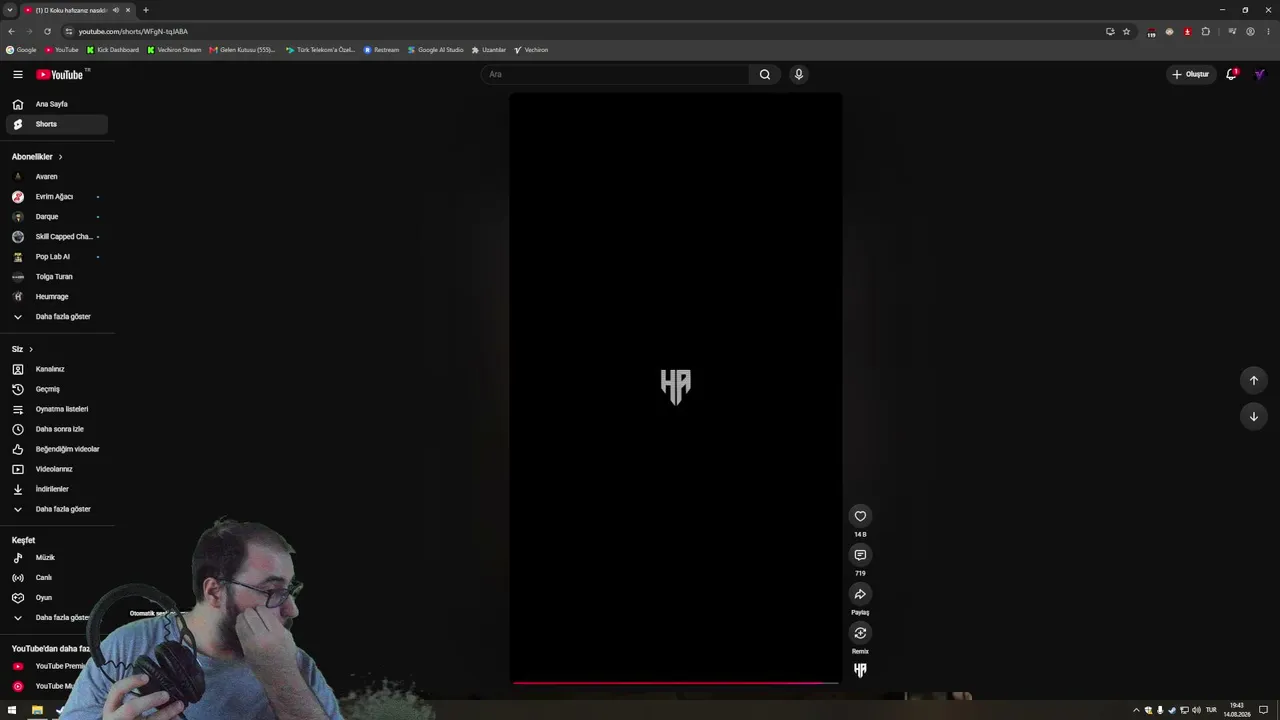Open Daha sonra izle list
The height and width of the screenshot is (720, 1280).
(x=57, y=429)
